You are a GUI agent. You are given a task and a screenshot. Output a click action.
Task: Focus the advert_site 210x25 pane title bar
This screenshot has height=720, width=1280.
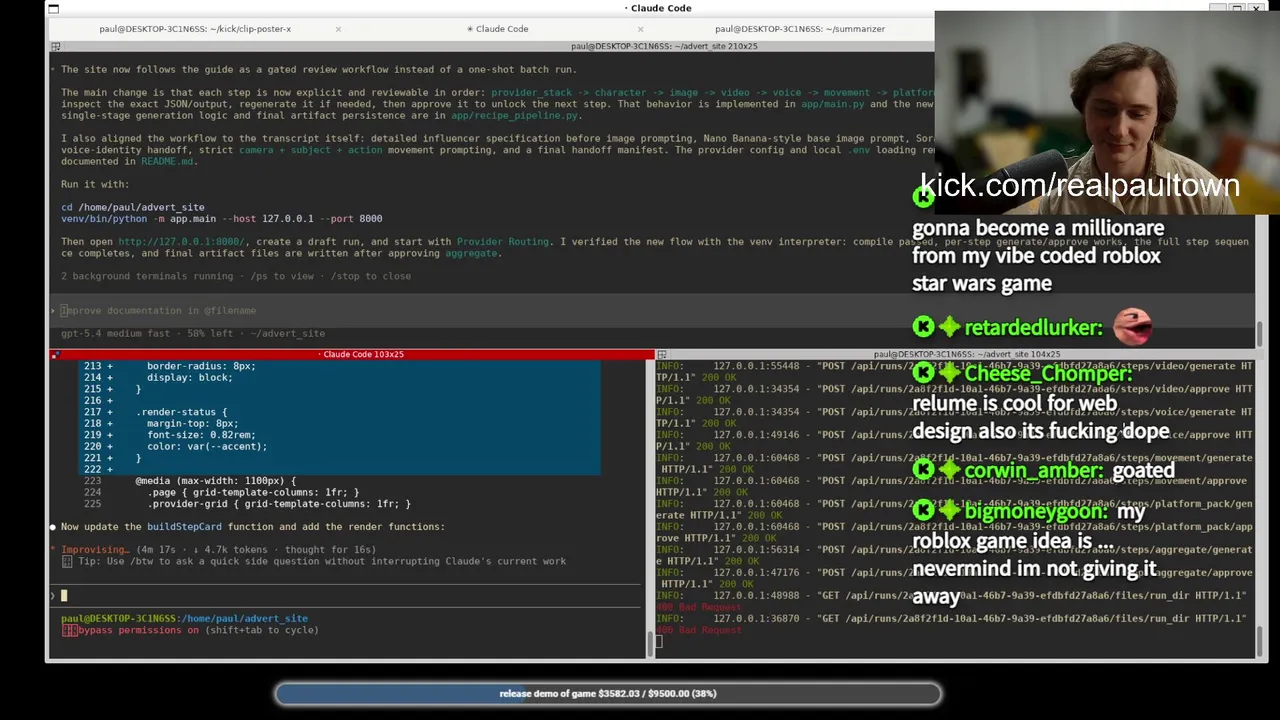click(x=664, y=46)
